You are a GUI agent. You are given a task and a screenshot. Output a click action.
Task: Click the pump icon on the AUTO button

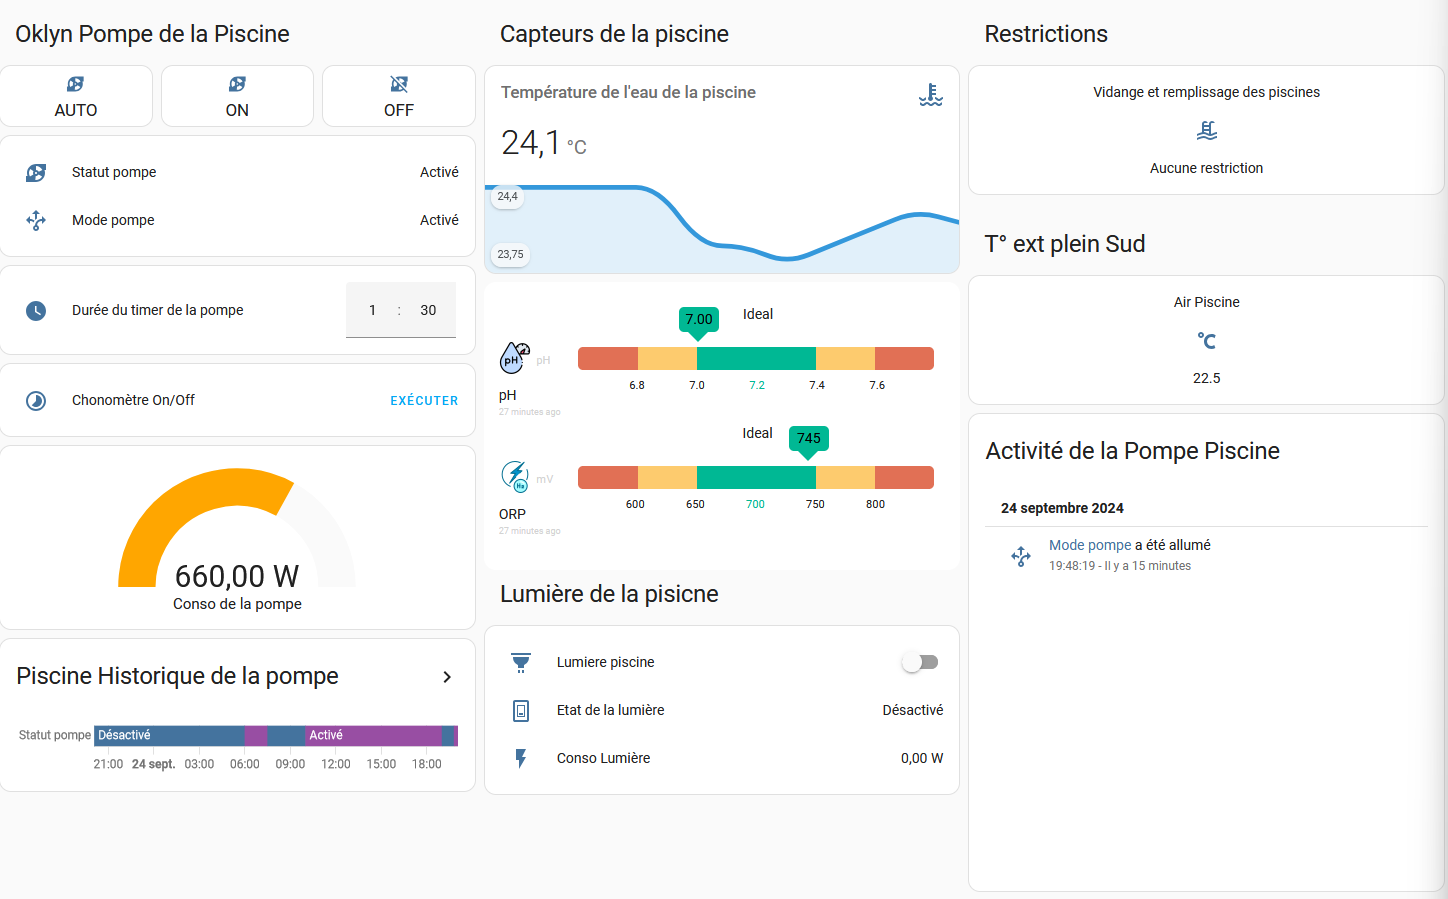76,84
